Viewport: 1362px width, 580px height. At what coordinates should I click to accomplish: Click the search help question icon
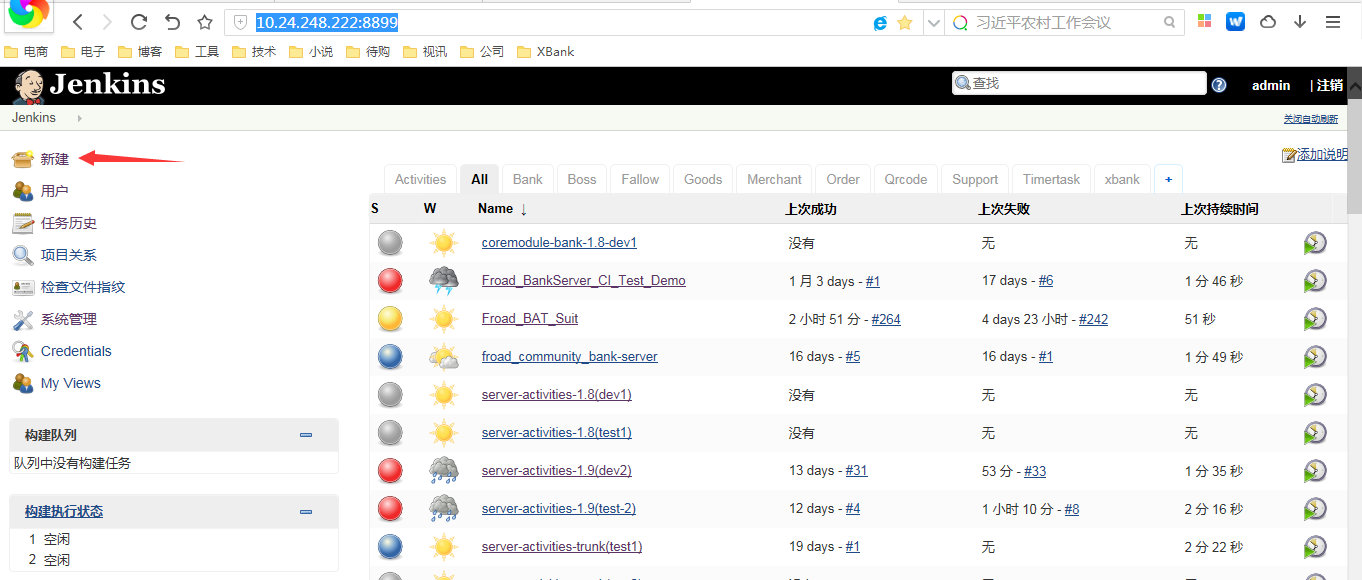point(1219,85)
